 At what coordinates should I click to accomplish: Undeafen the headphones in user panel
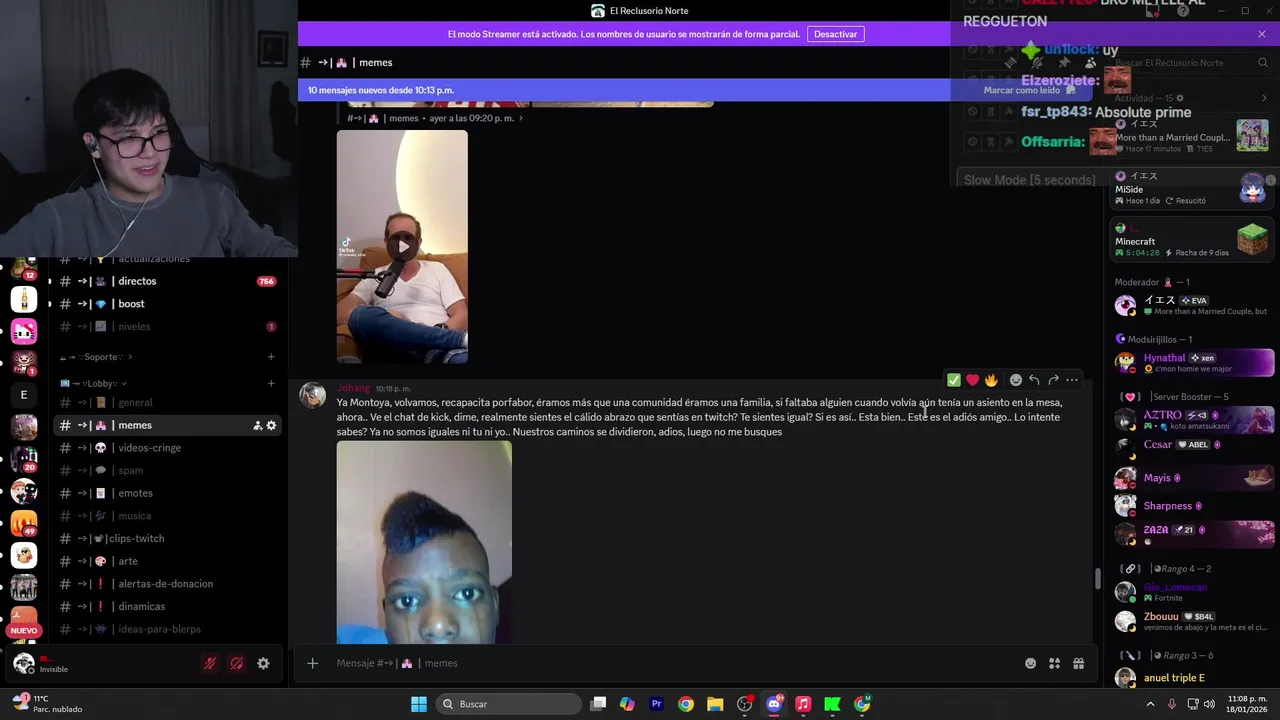pos(237,663)
